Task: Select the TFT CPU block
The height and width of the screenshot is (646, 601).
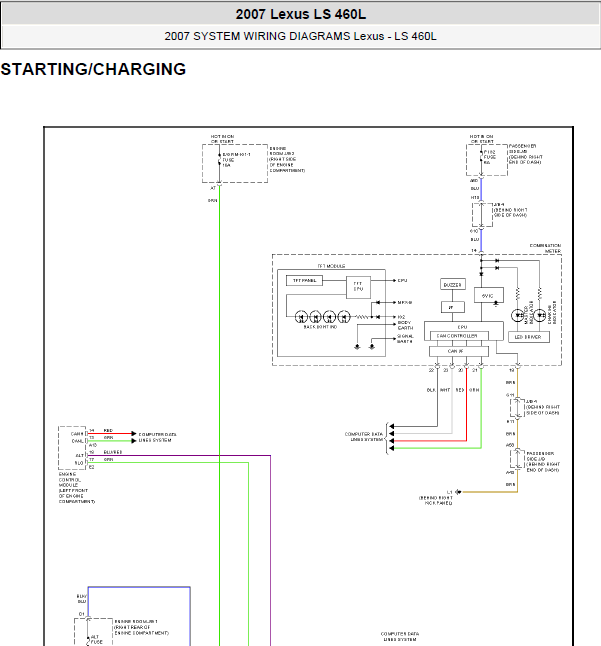Action: tap(358, 287)
